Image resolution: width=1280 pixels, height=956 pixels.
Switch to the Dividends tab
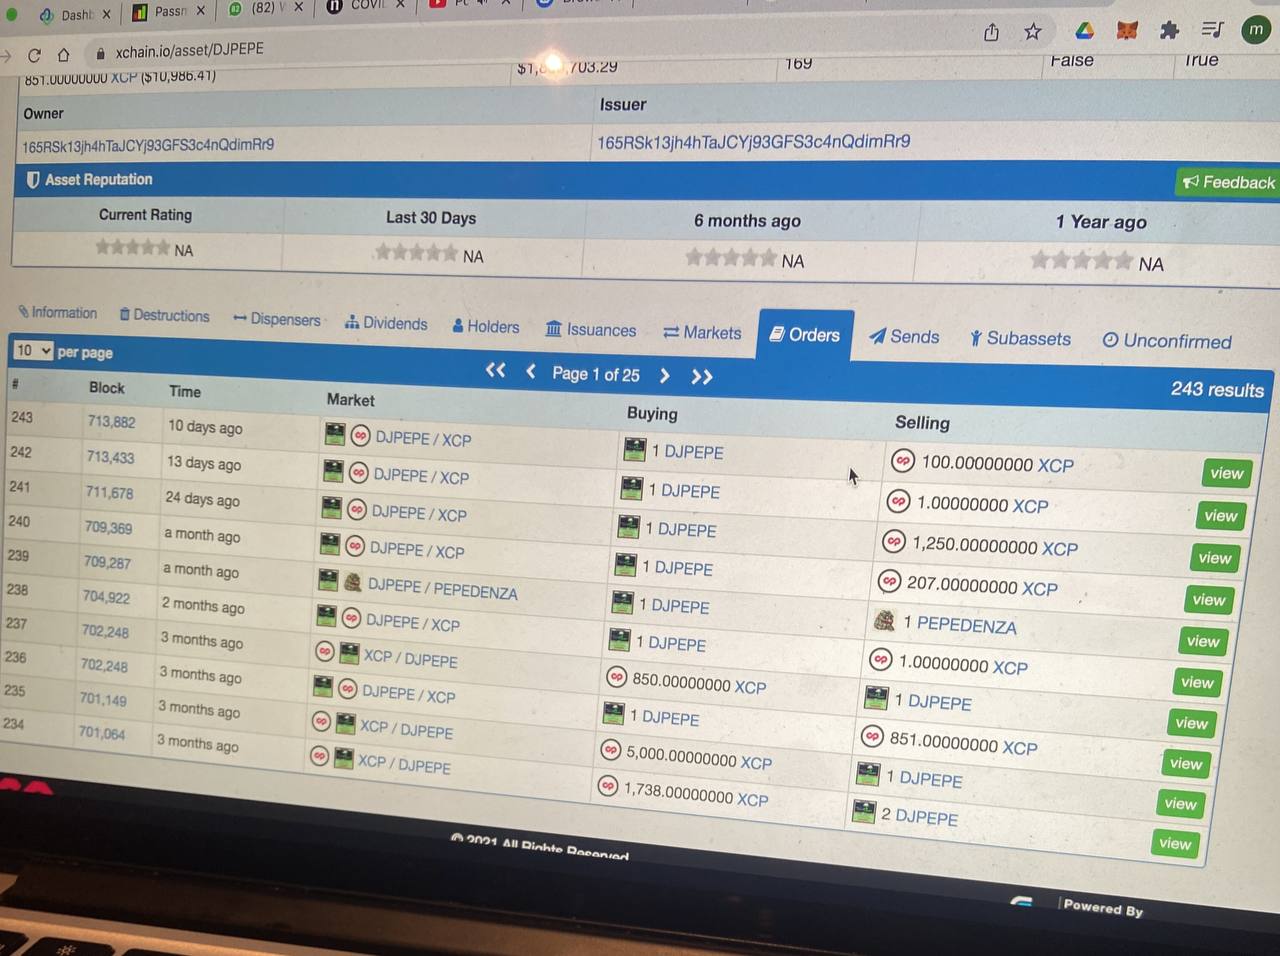[x=386, y=323]
